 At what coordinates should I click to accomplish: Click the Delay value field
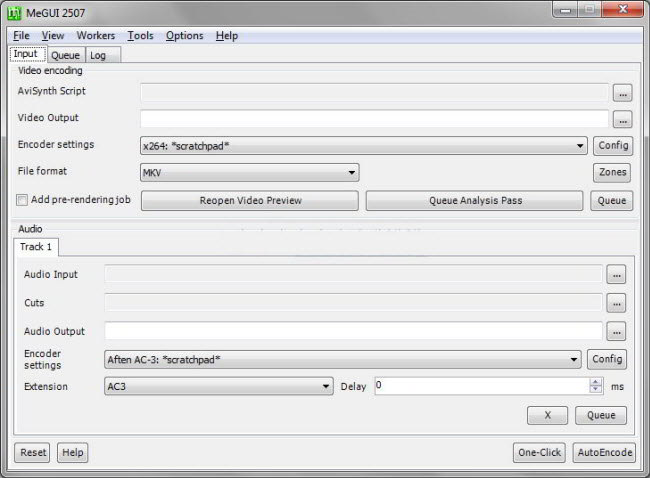click(482, 386)
